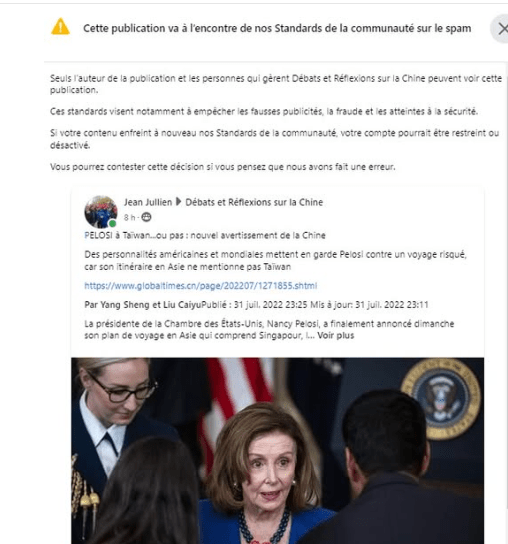Open the Pelosi photo in the post
The width and height of the screenshot is (508, 544).
coord(277,451)
